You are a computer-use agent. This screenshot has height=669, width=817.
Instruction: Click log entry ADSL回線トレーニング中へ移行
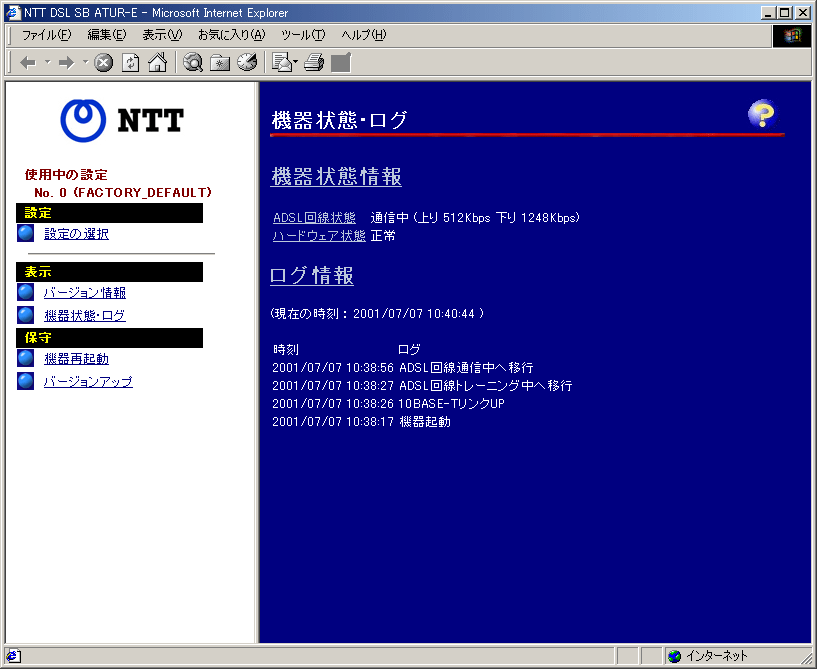coord(486,386)
